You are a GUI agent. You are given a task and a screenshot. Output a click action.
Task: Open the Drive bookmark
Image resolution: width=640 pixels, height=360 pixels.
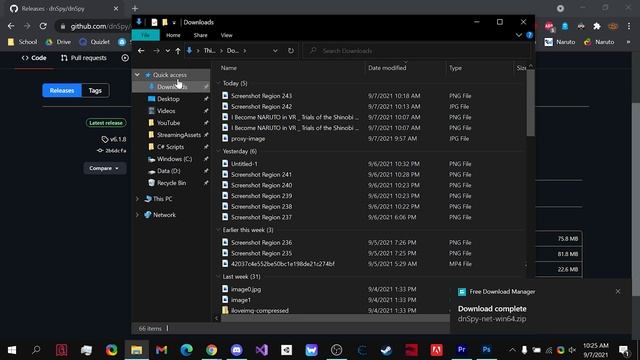click(x=58, y=42)
